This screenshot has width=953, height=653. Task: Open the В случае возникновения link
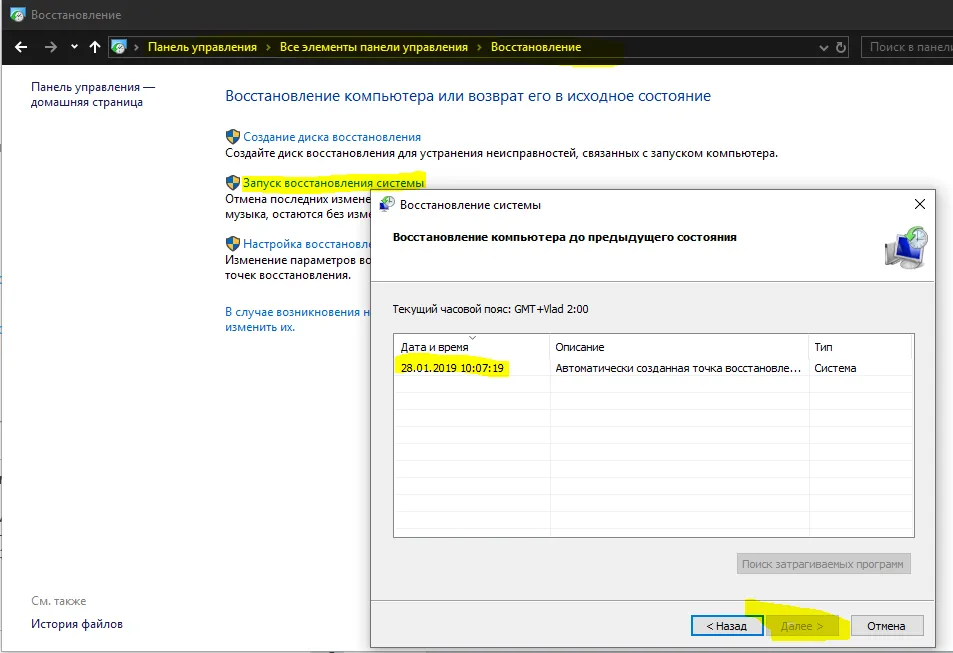coord(297,319)
